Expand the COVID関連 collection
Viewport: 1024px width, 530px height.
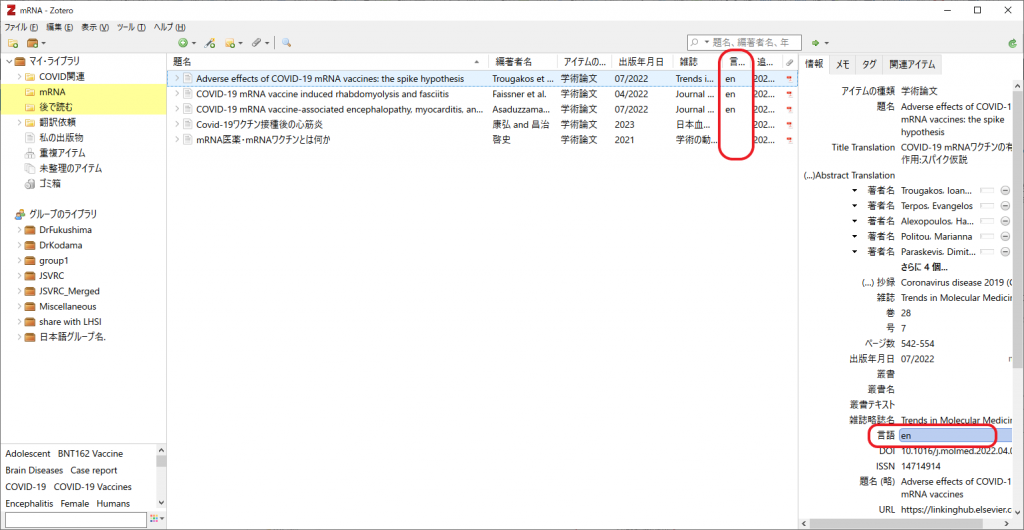[20, 77]
